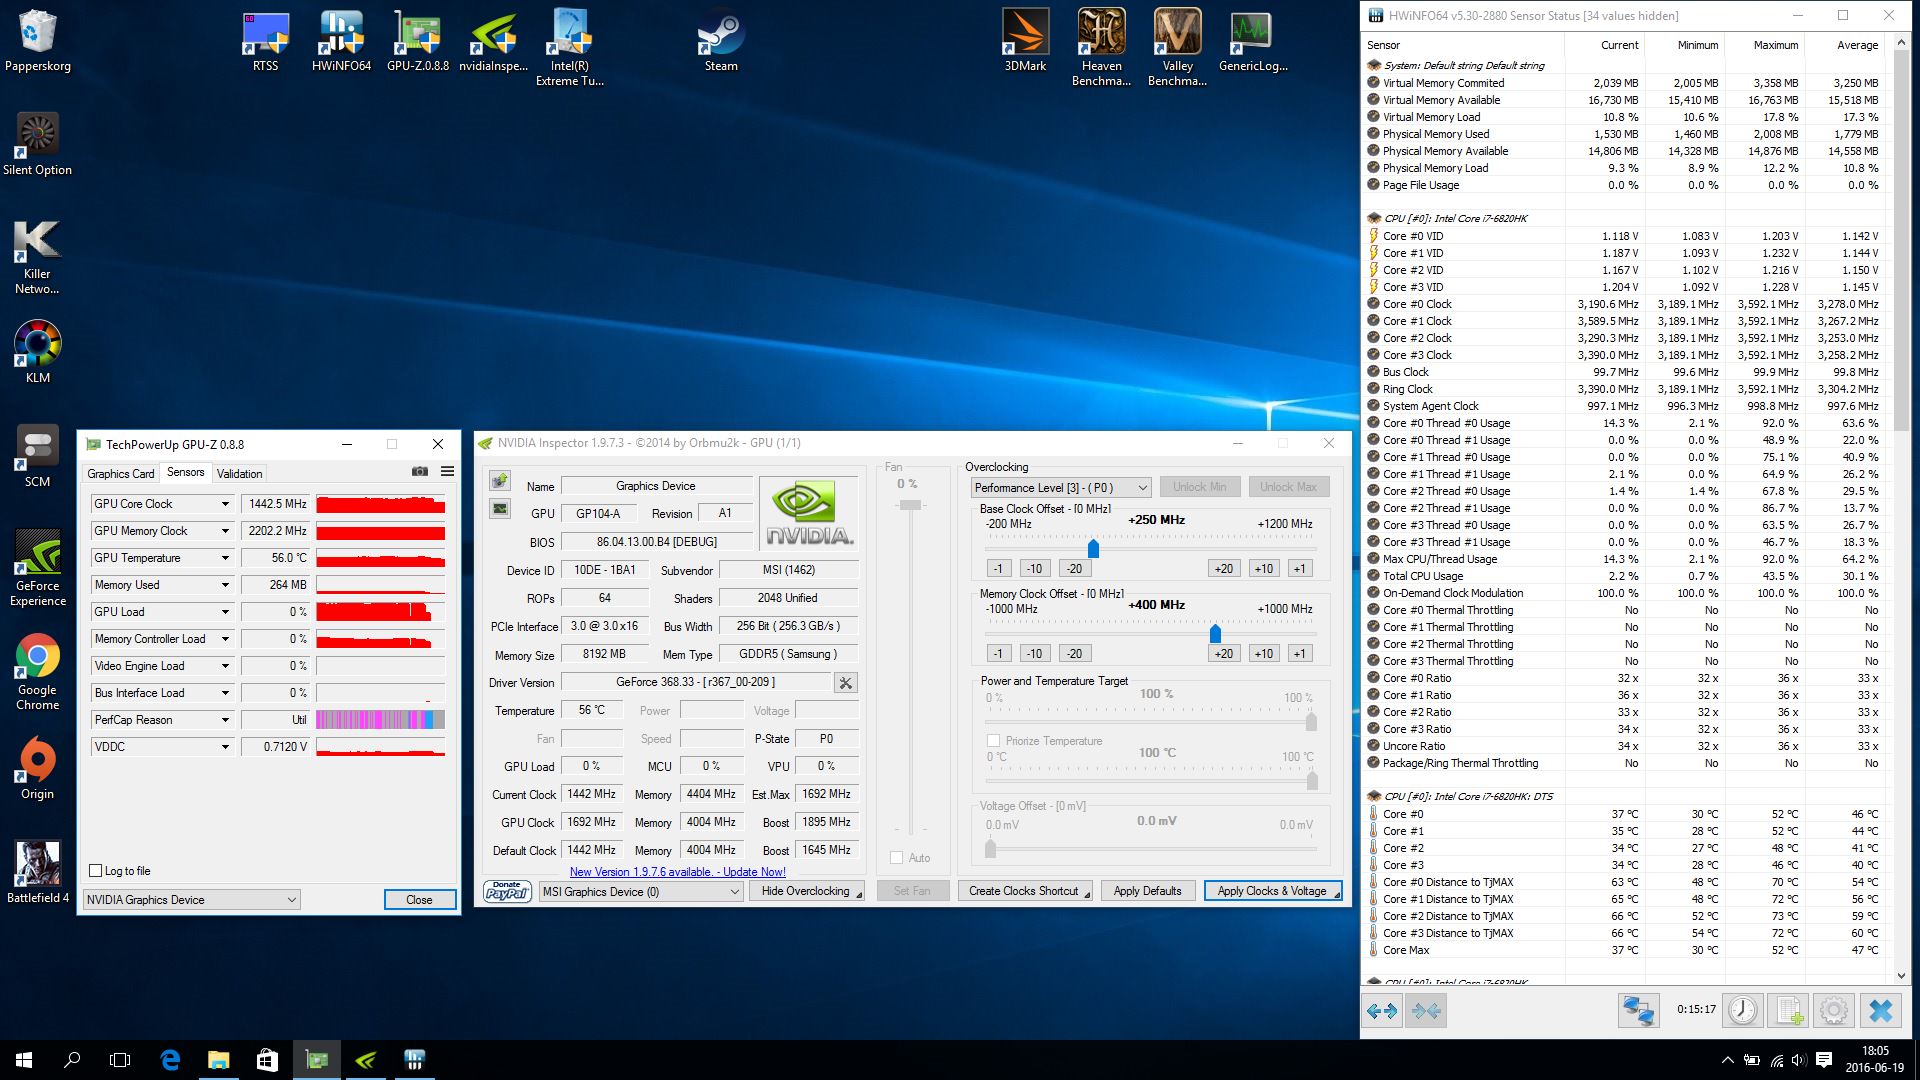The width and height of the screenshot is (1920, 1080).
Task: Switch to the Sensors tab in GPU-Z
Action: pos(186,472)
